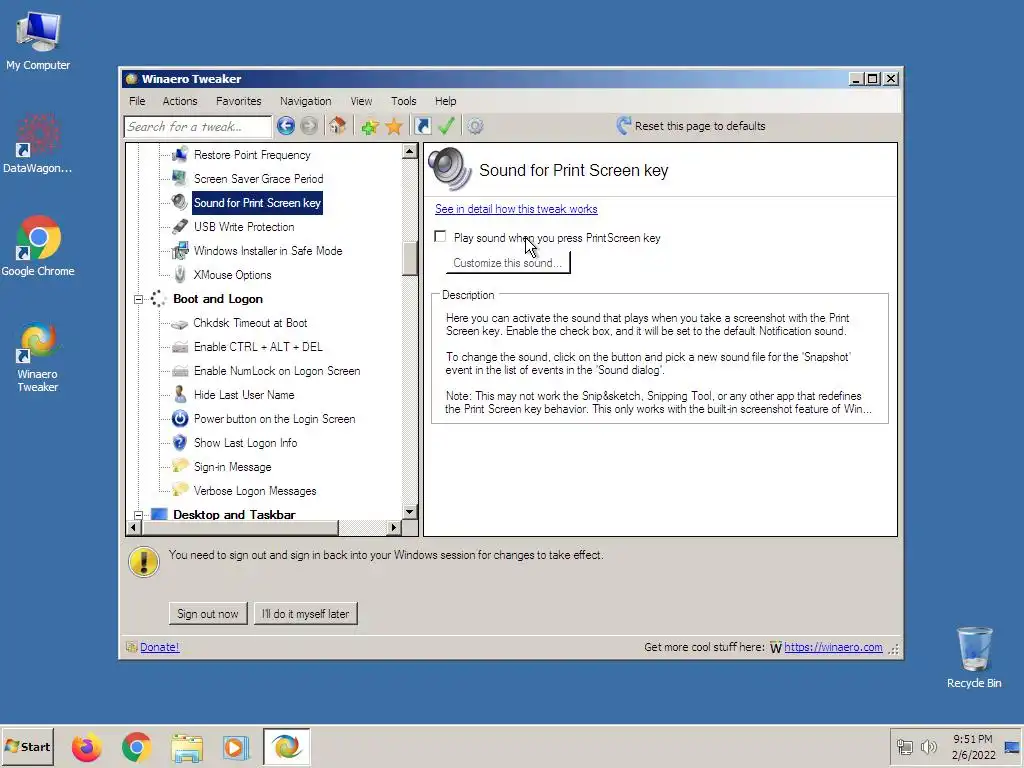
Task: Collapse the Desktop and Taskbar tree group
Action: pyautogui.click(x=138, y=515)
